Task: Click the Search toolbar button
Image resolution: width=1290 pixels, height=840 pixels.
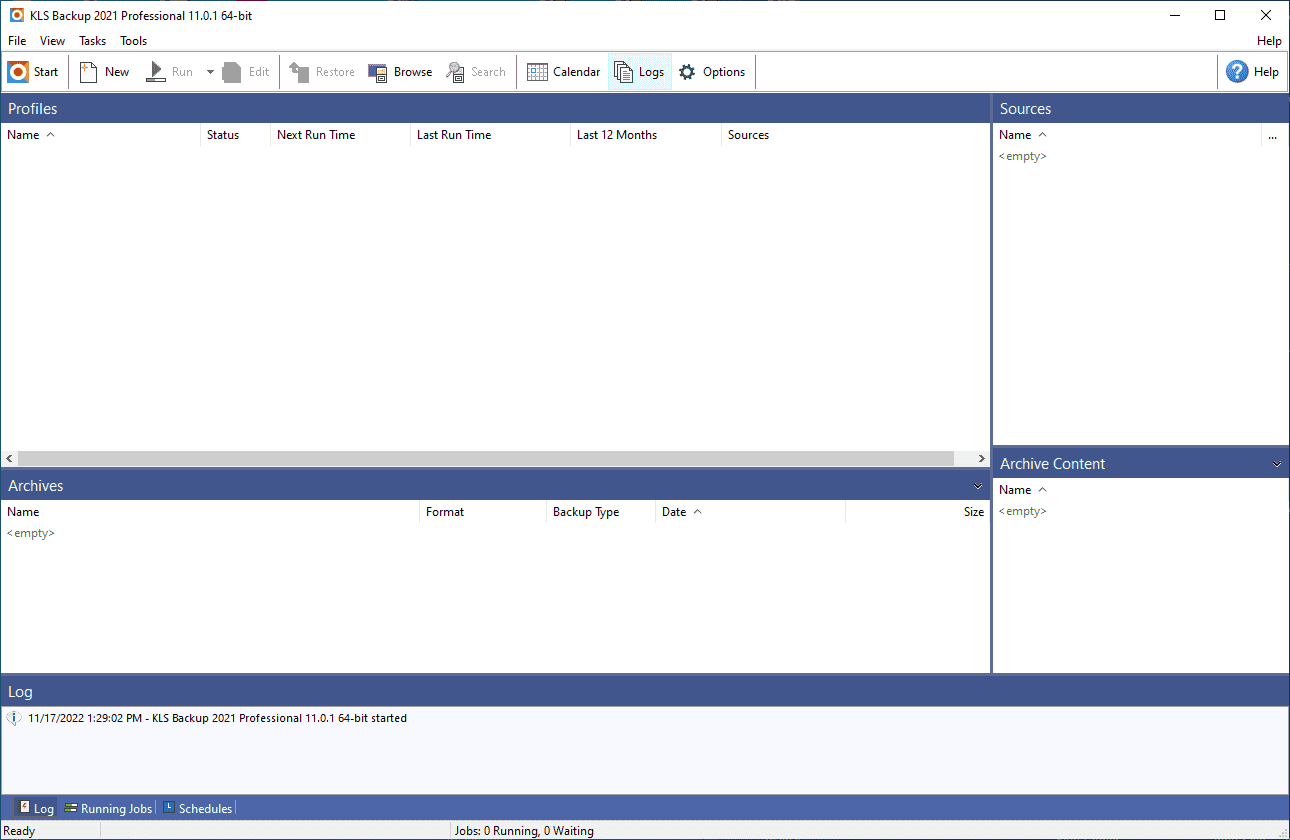Action: pyautogui.click(x=476, y=72)
